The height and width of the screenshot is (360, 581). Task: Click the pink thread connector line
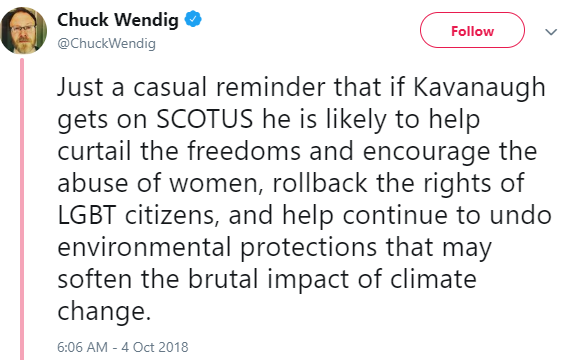(x=22, y=209)
